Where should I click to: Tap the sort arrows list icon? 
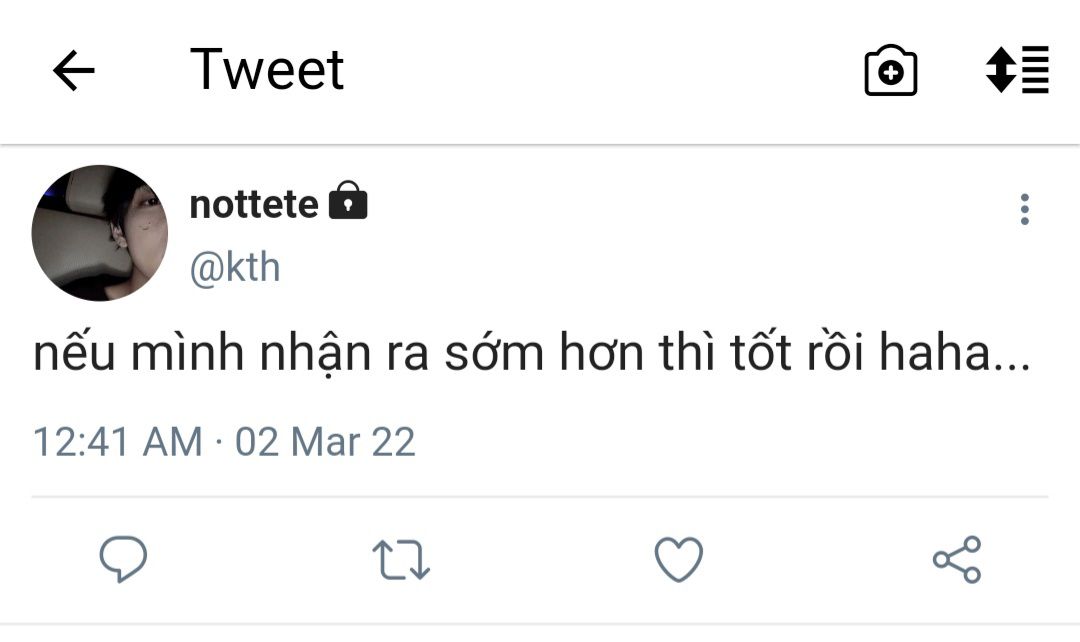pos(1017,70)
